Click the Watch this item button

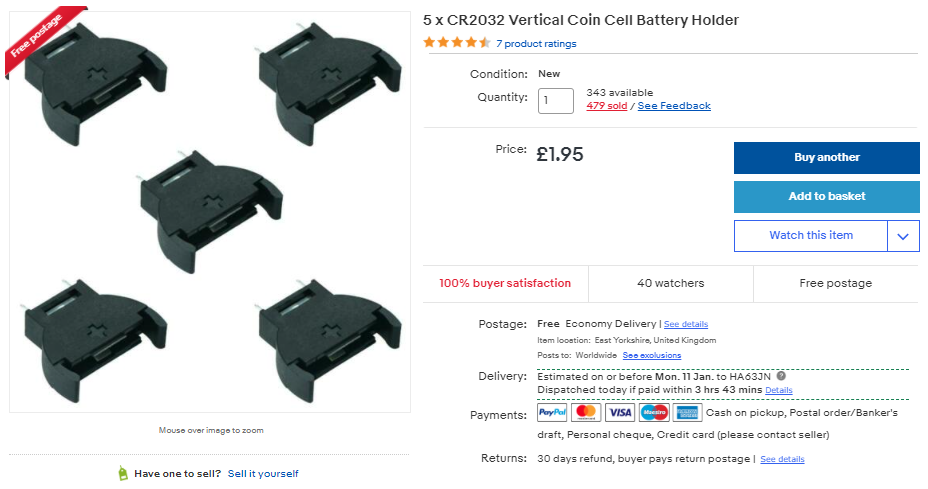[x=810, y=236]
